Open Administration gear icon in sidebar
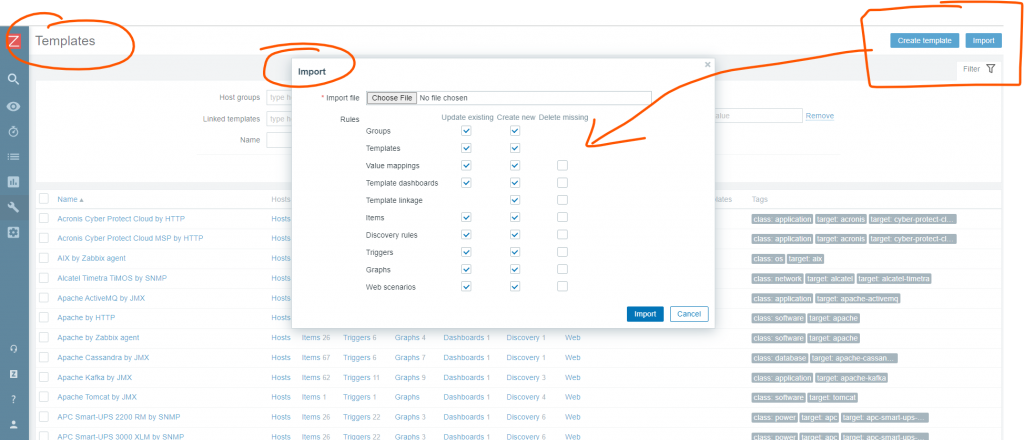The width and height of the screenshot is (1024, 440). pyautogui.click(x=14, y=232)
